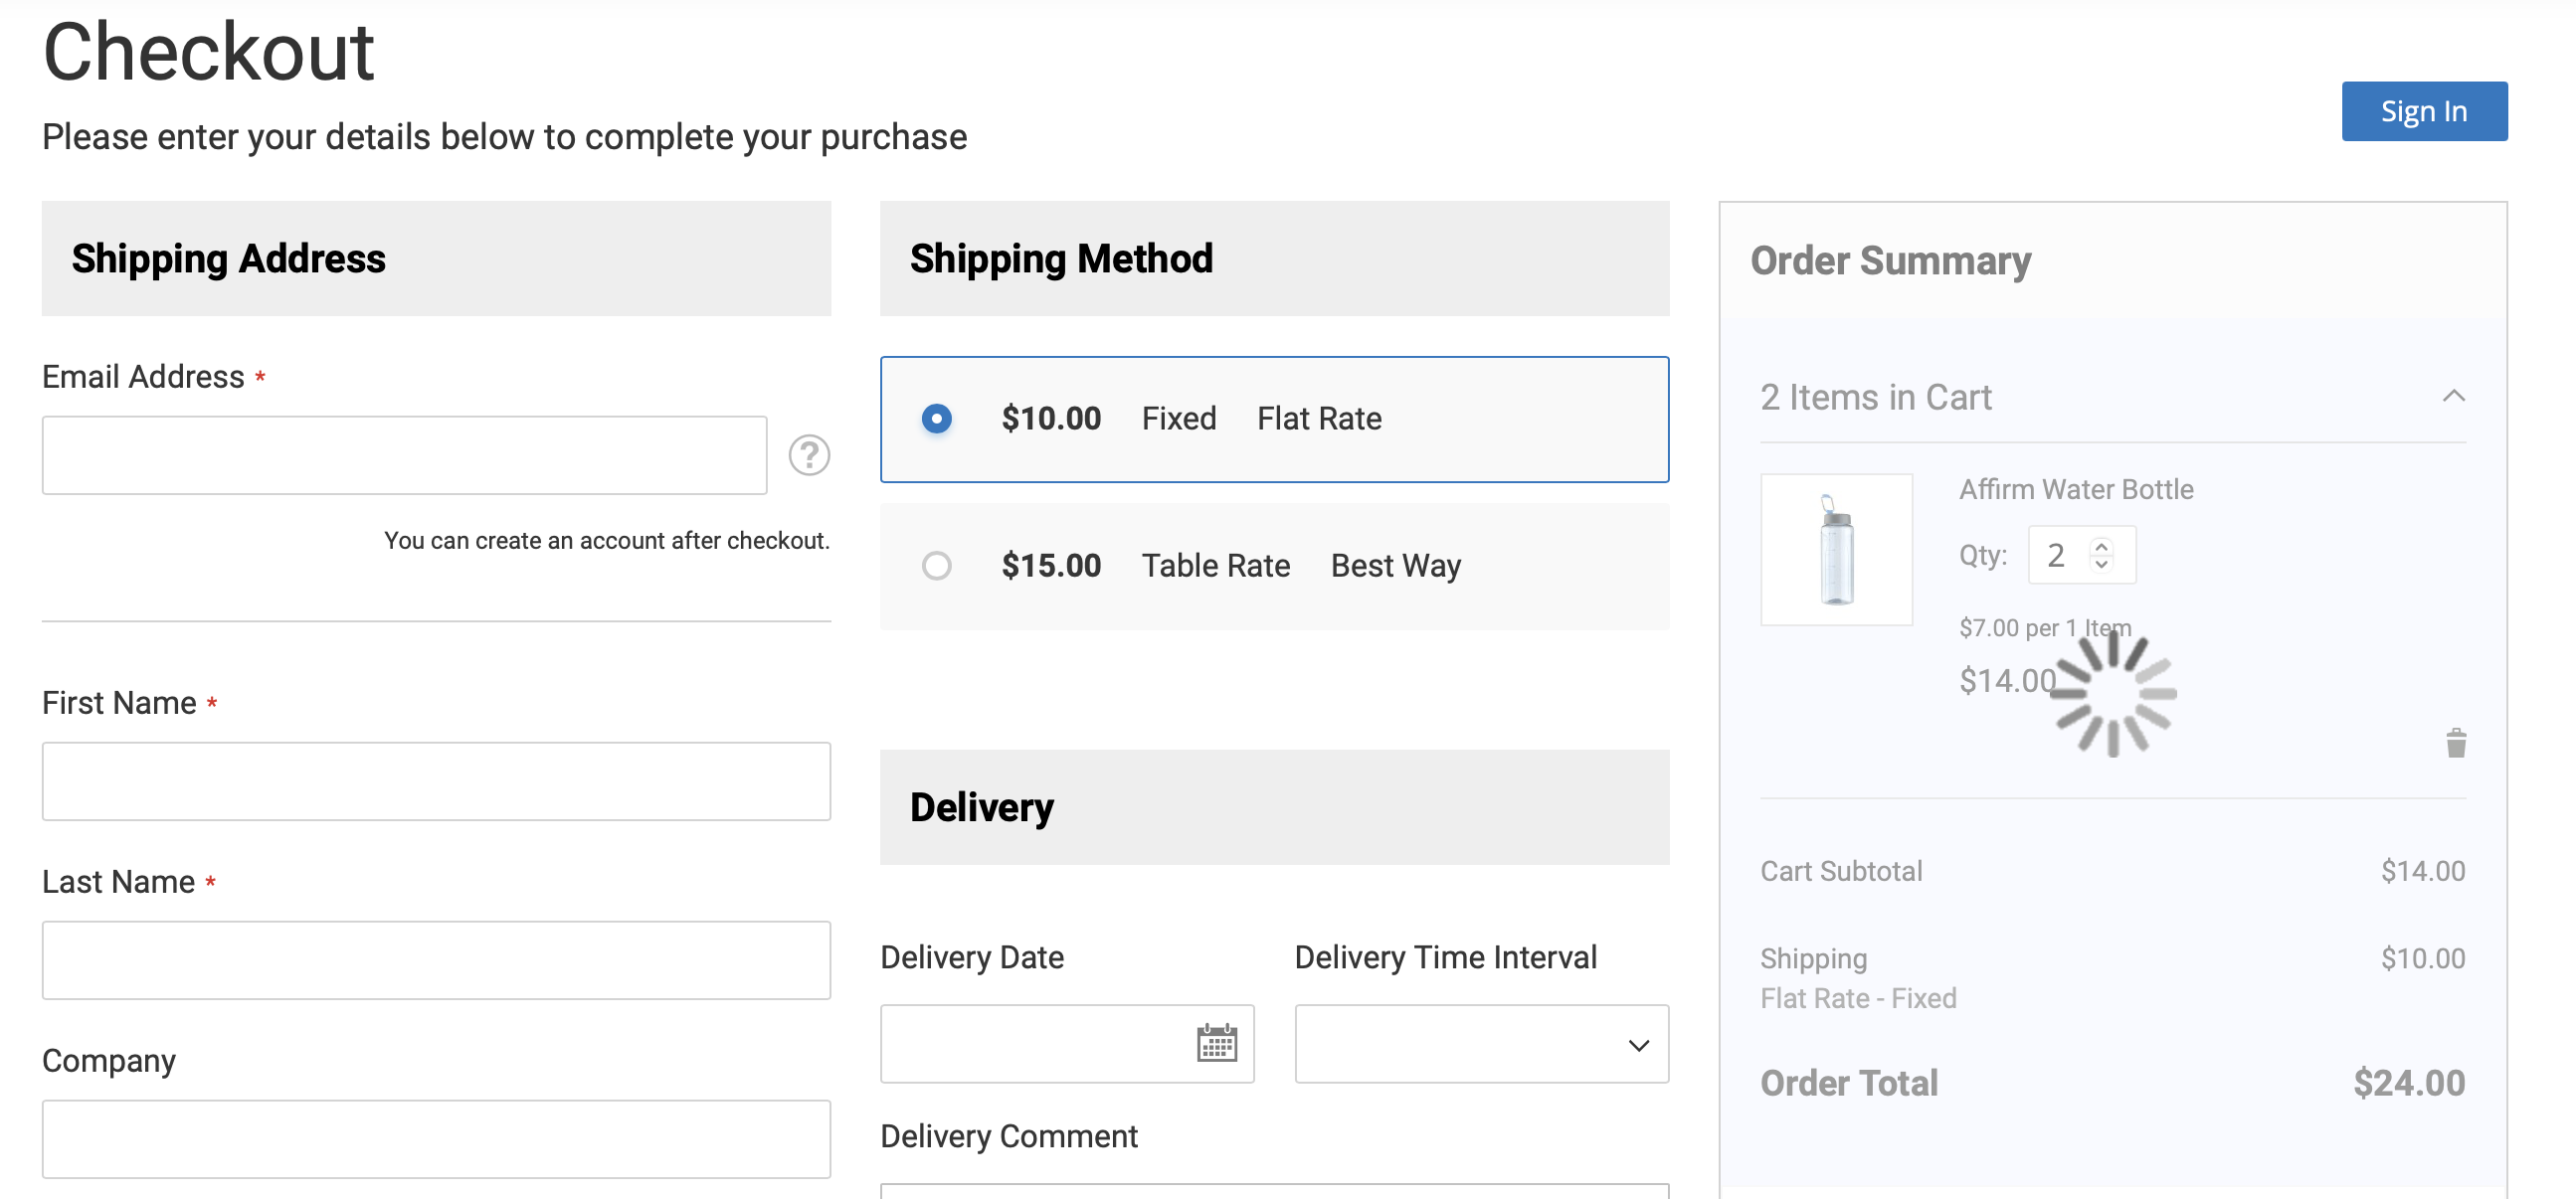This screenshot has width=2576, height=1199.
Task: Focus the First Name input field
Action: pos(436,781)
